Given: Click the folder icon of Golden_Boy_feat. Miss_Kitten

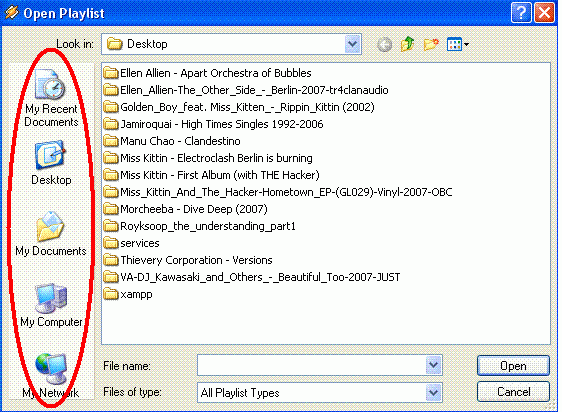Looking at the screenshot, I should click(111, 107).
